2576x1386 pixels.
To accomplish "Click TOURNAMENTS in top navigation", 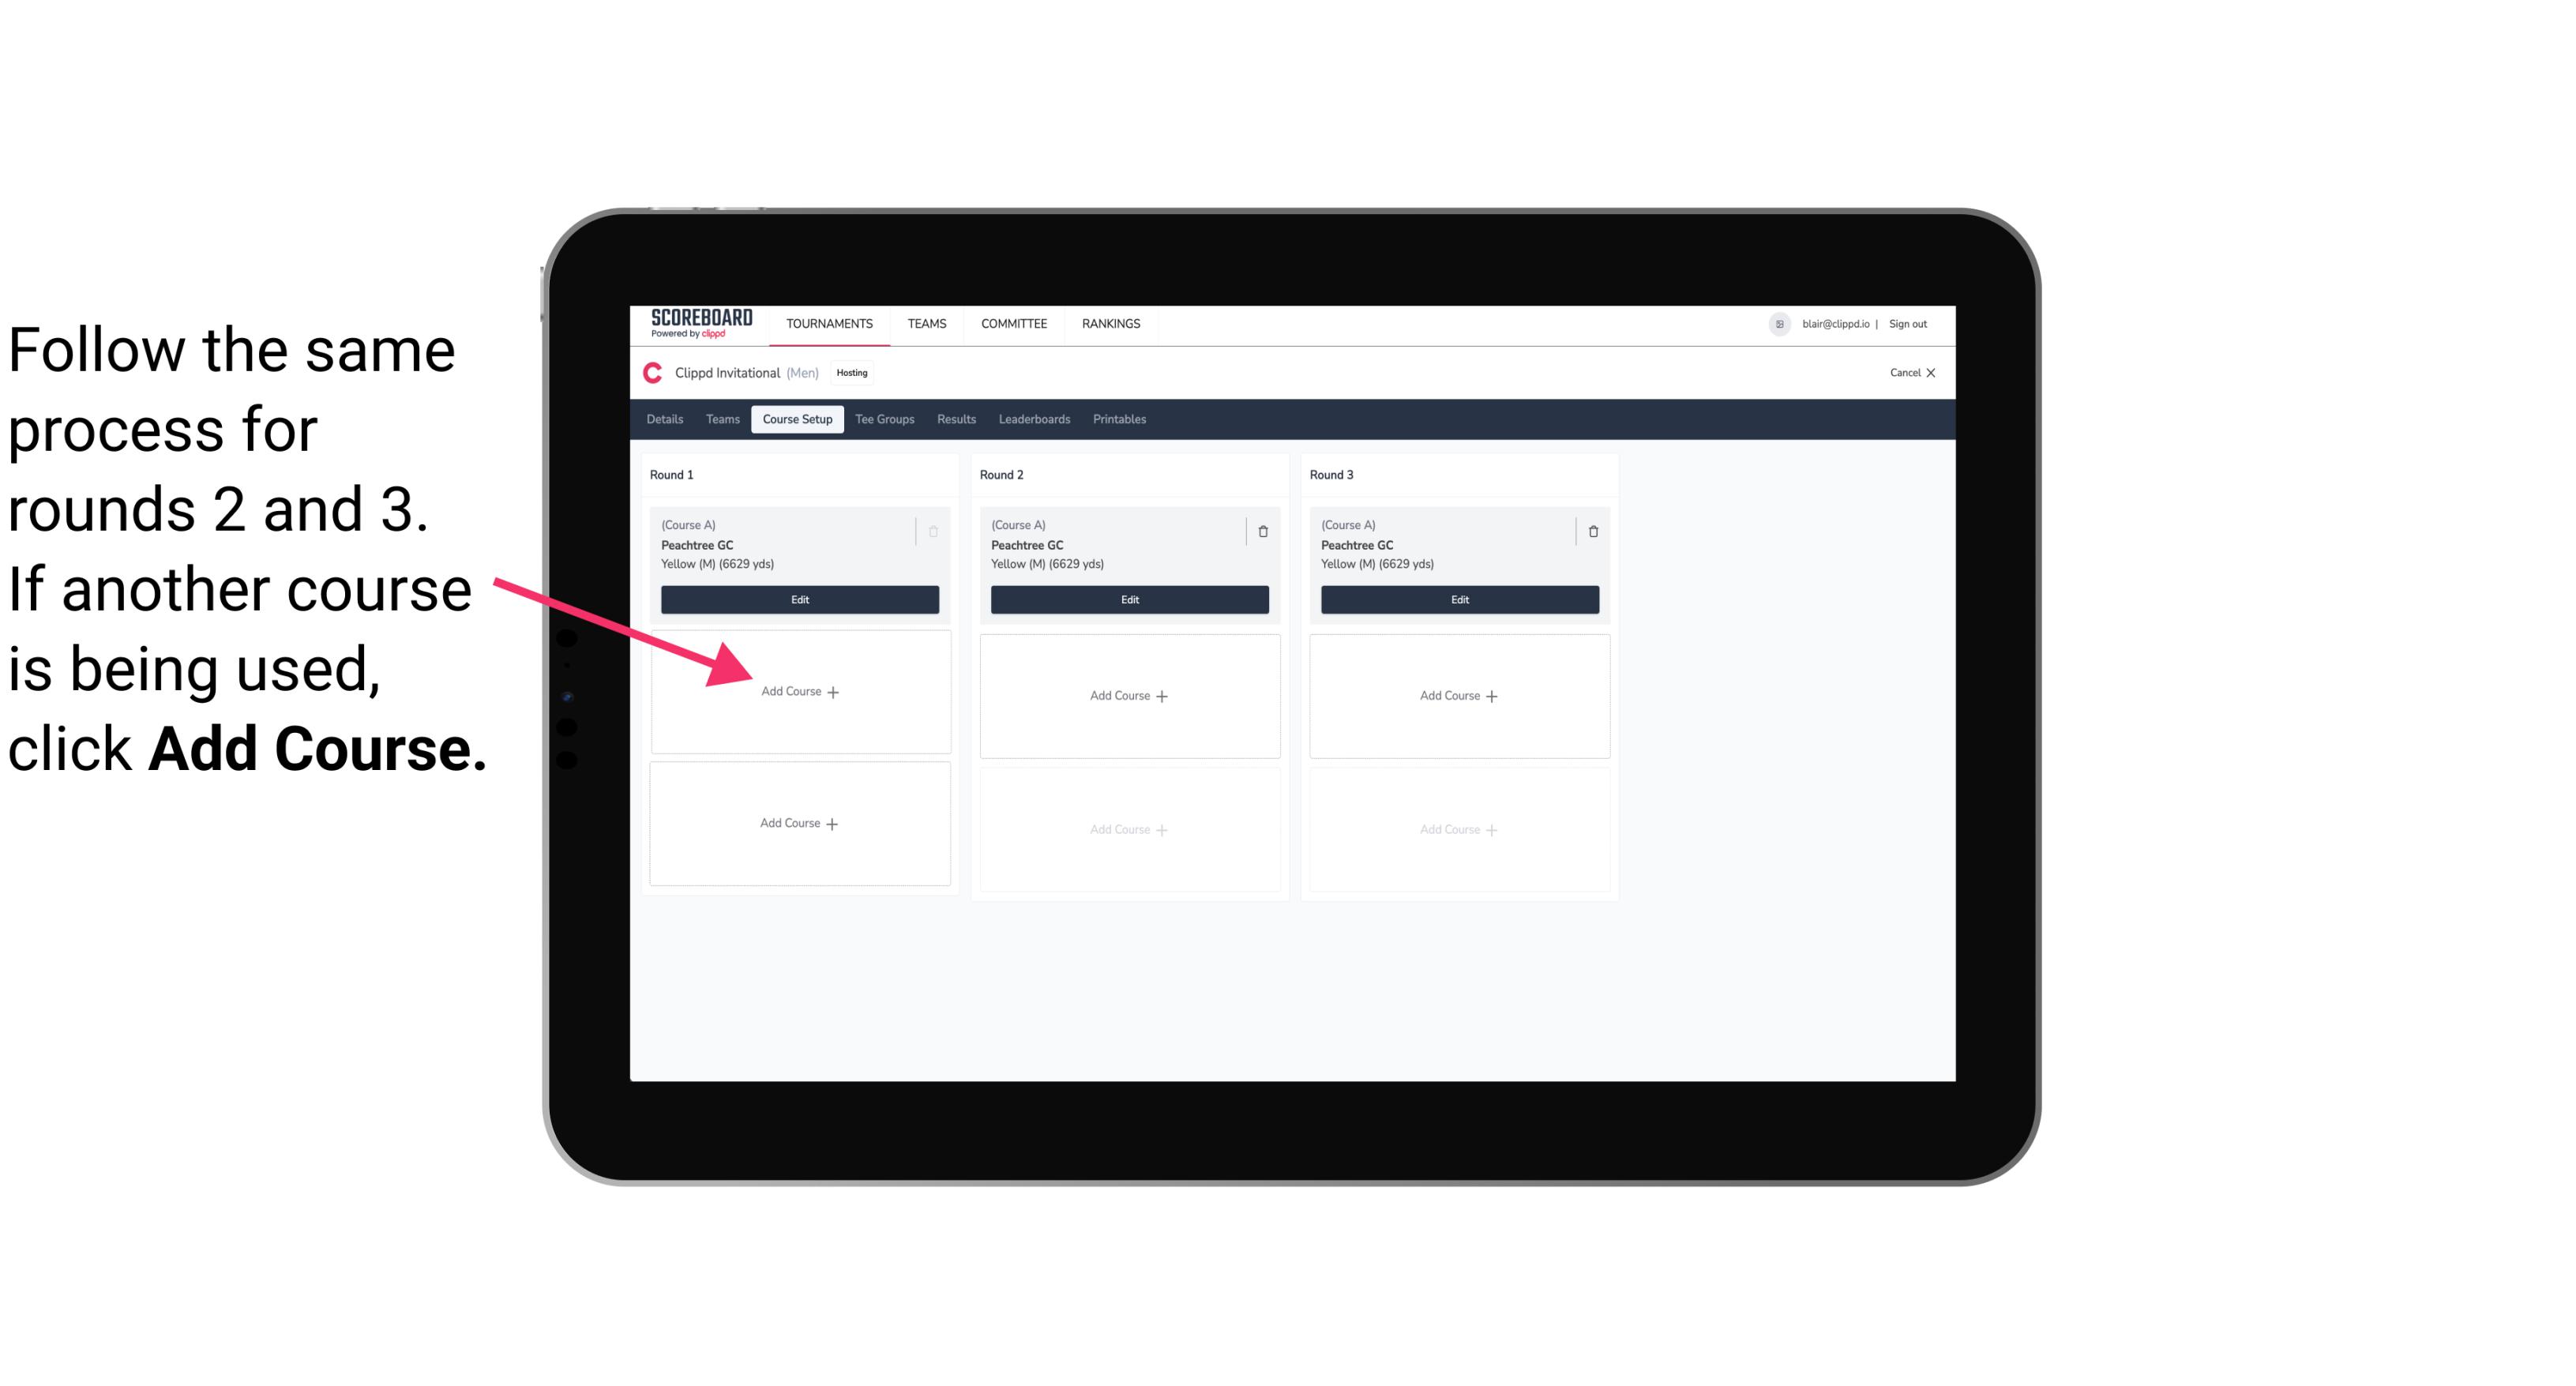I will 832,322.
